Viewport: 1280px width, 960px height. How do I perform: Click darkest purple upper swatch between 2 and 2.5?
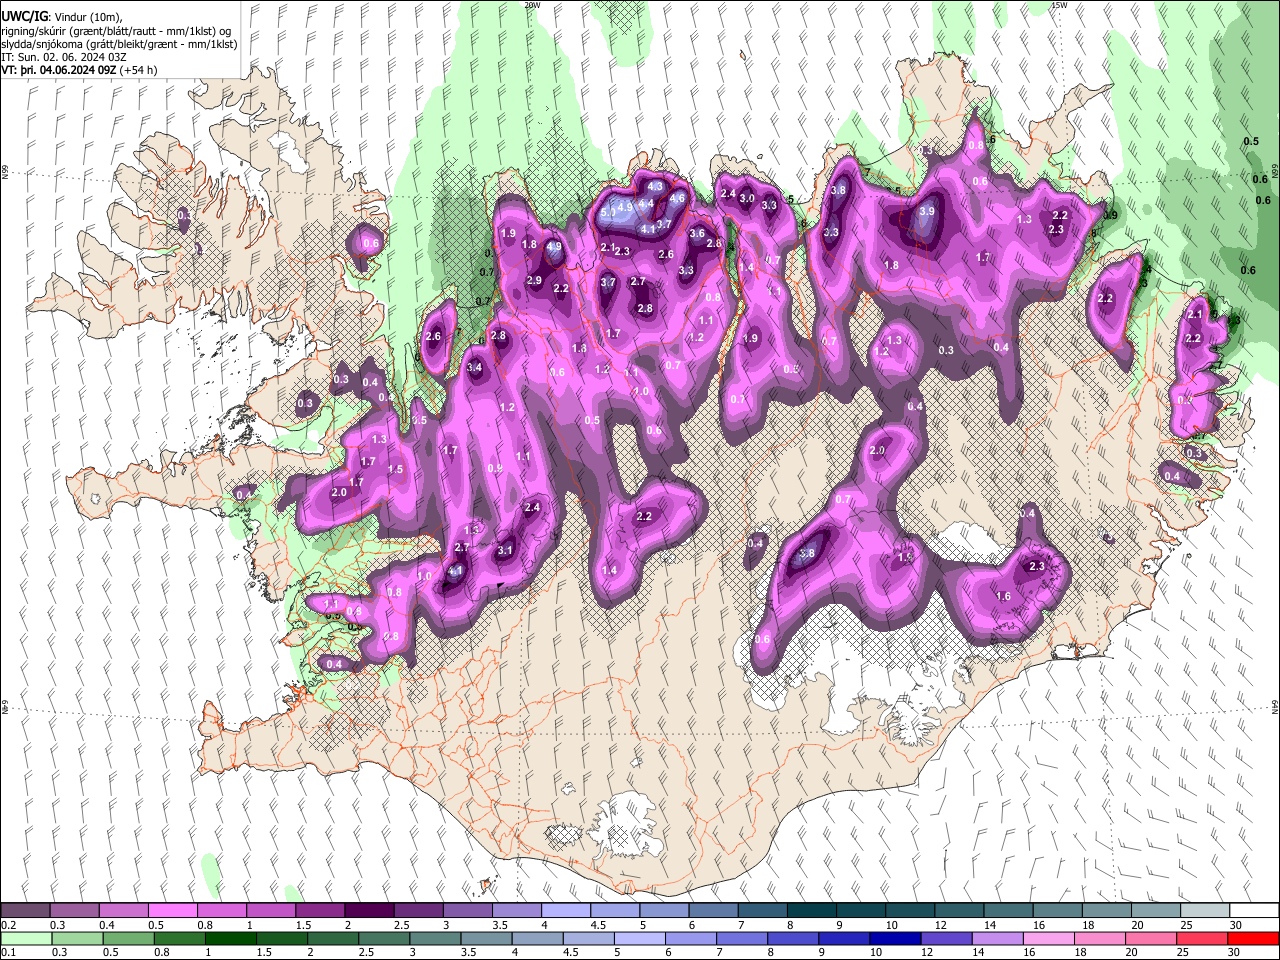tap(369, 911)
